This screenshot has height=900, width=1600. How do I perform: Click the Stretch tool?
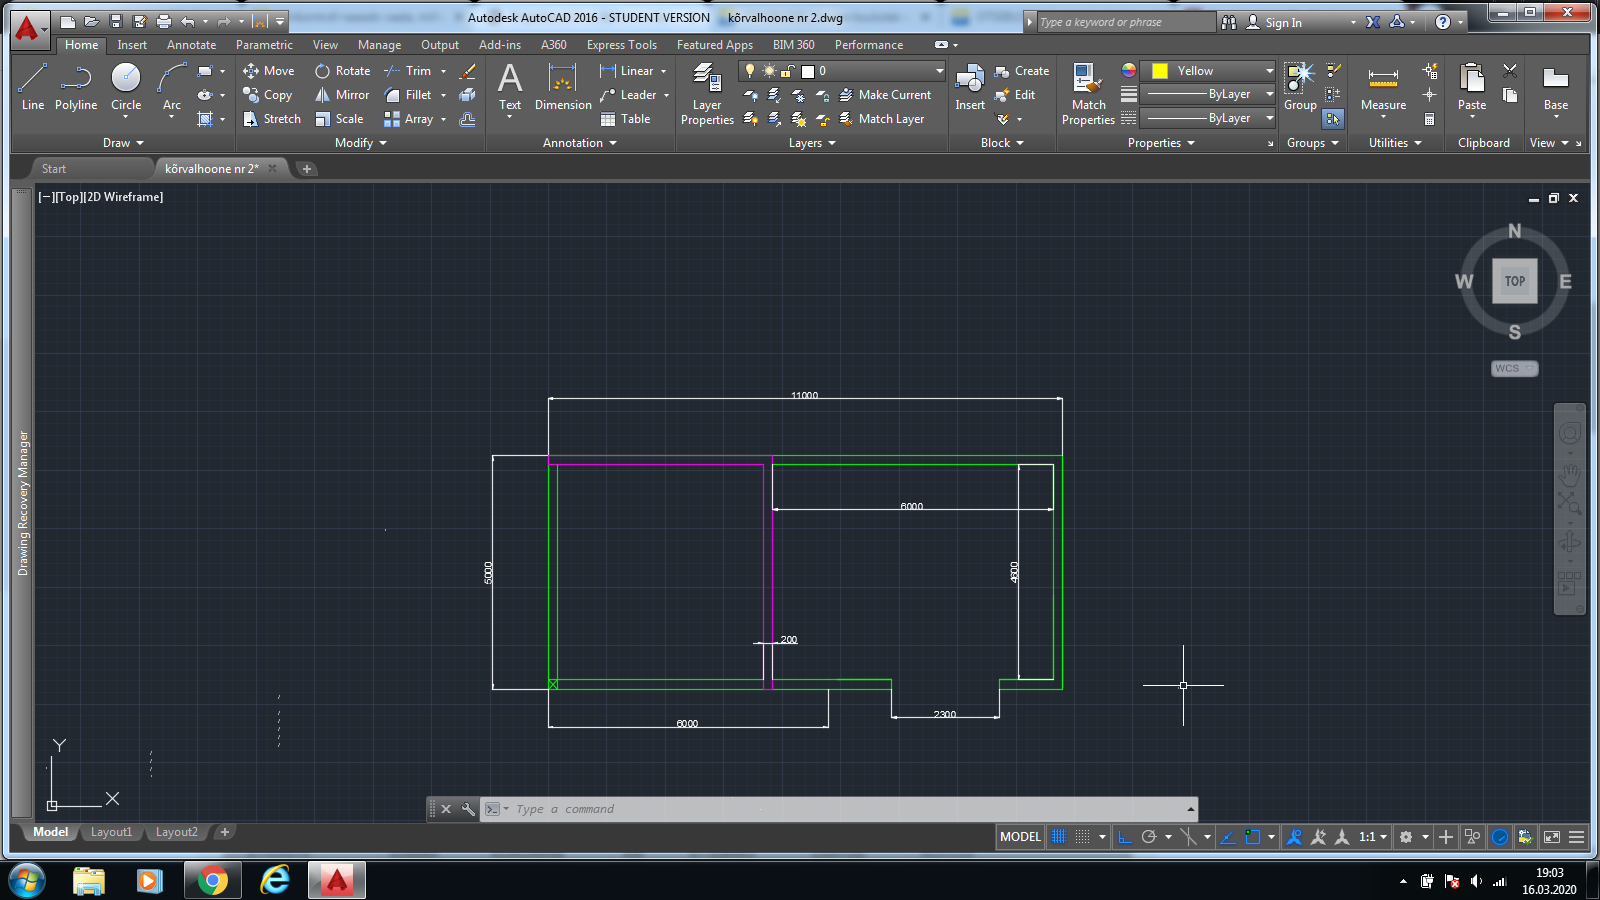[x=271, y=119]
